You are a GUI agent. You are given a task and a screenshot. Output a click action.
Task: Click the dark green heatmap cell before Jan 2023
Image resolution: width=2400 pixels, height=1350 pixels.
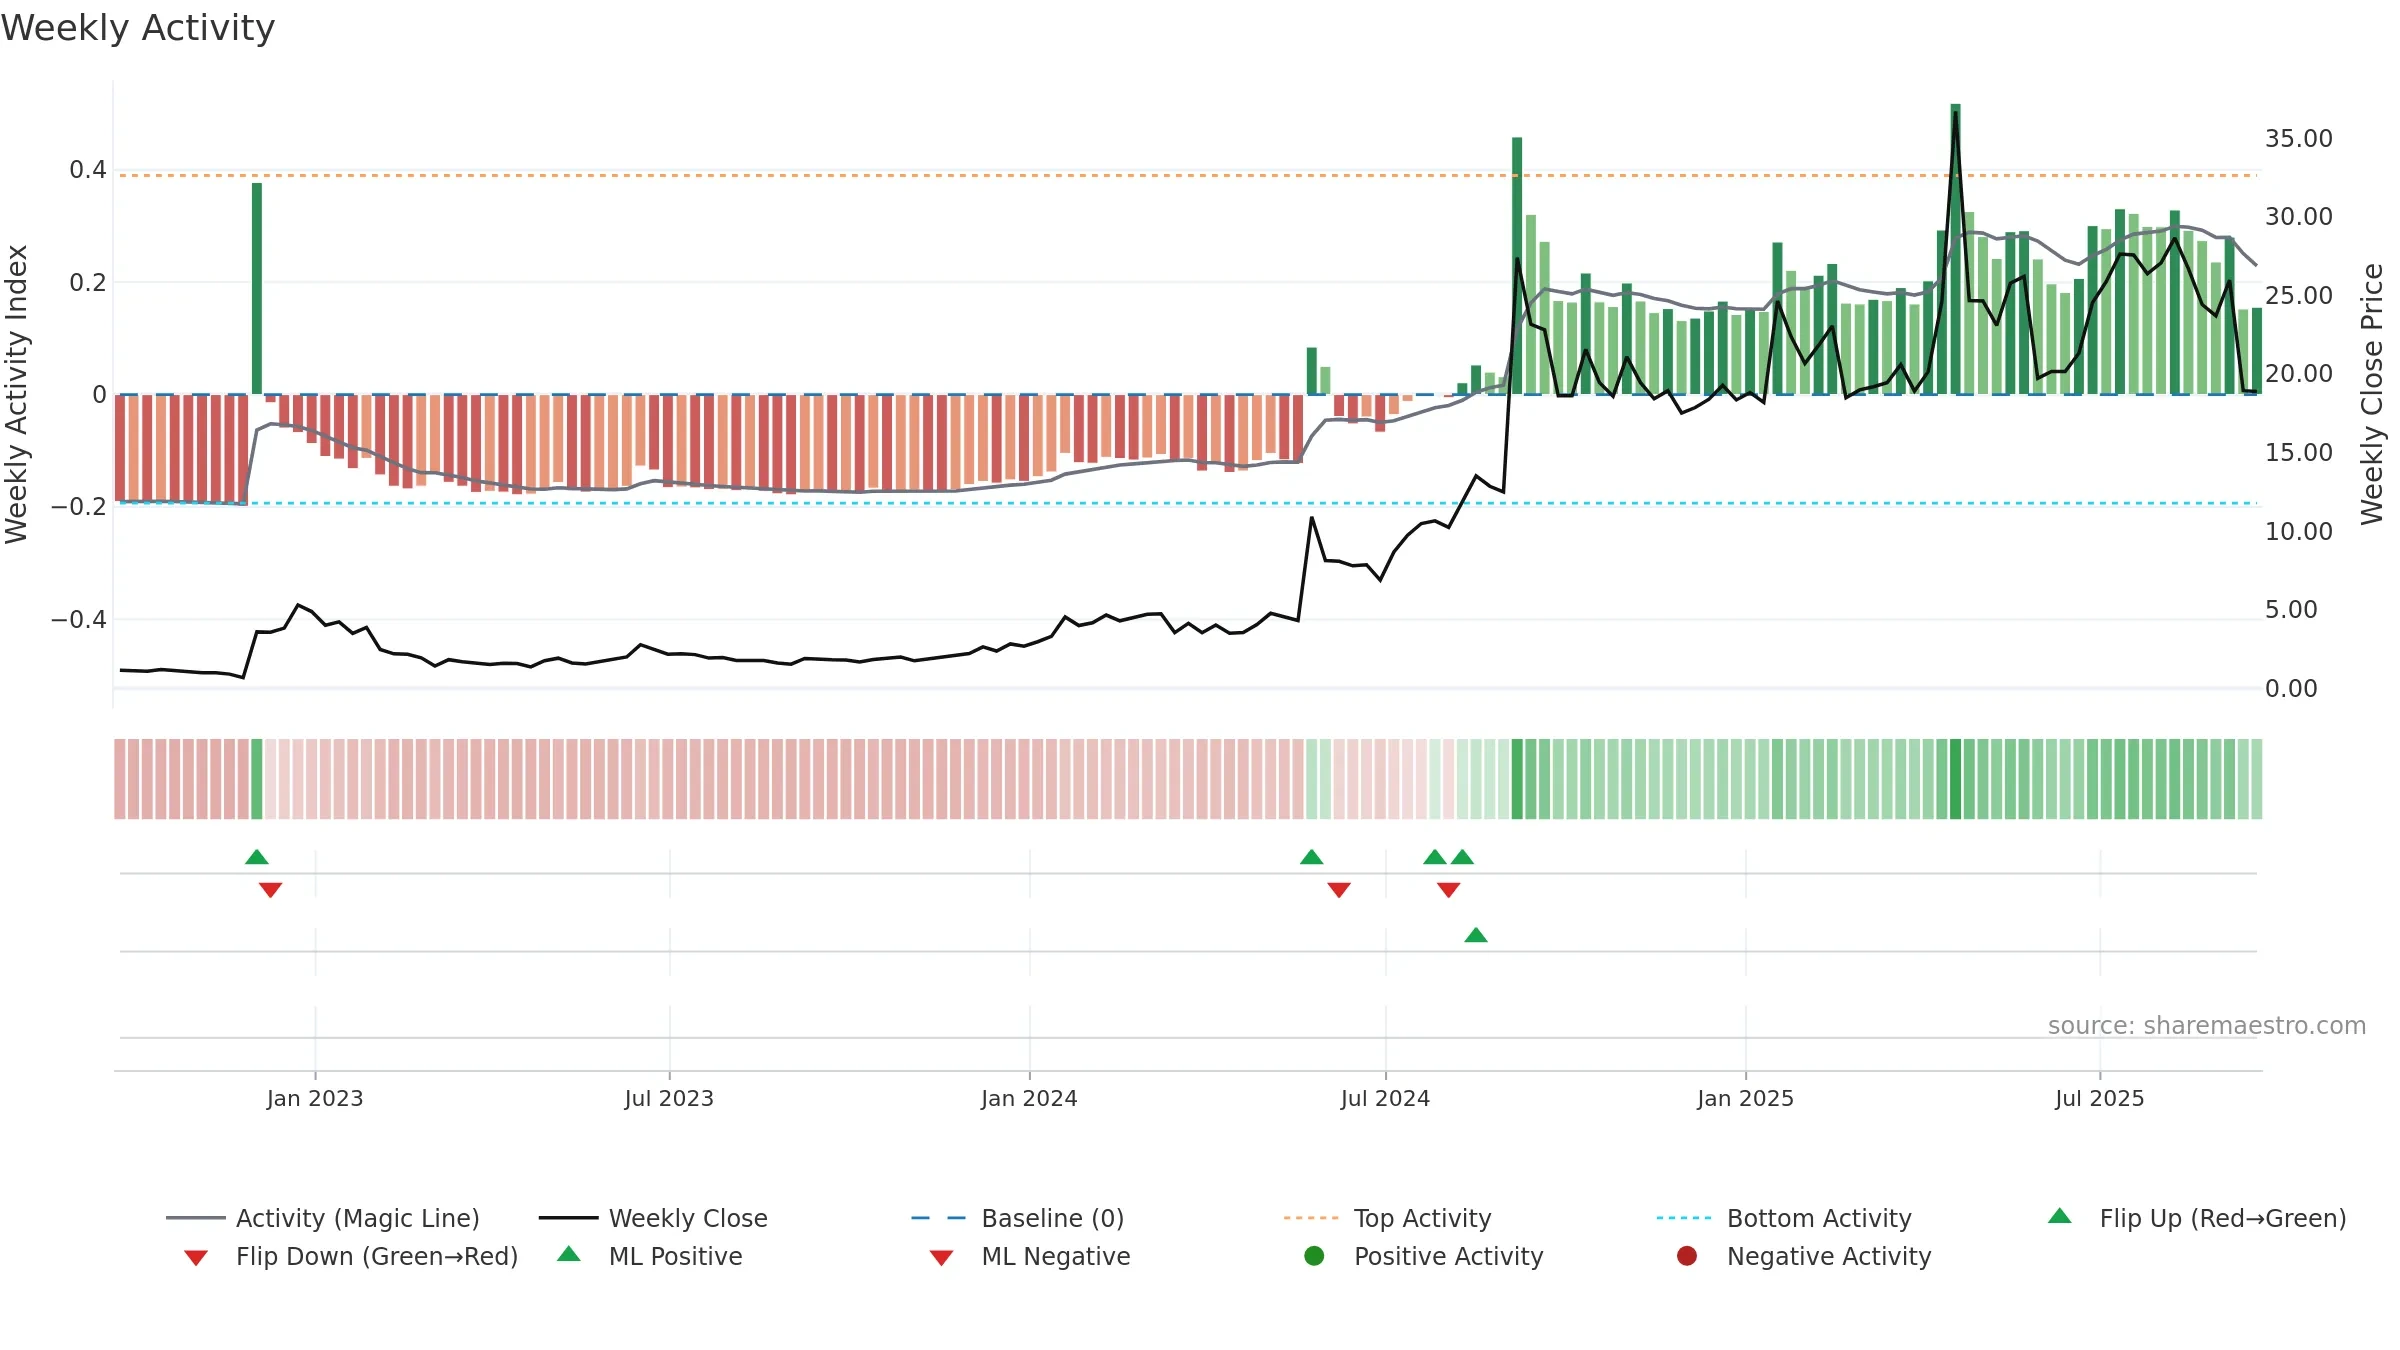(257, 779)
